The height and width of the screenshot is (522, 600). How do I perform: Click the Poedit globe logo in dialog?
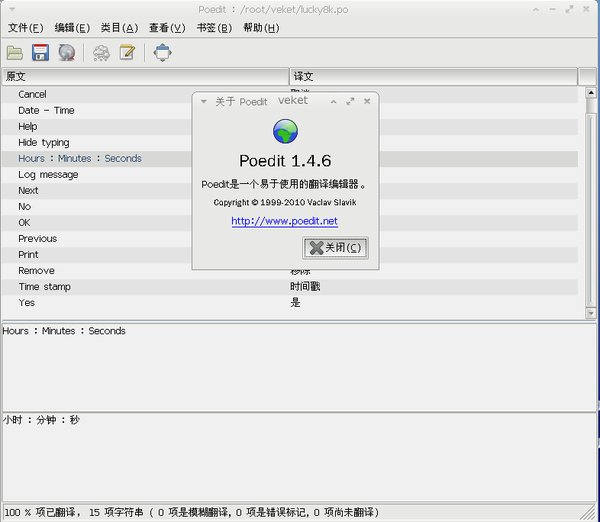point(285,131)
